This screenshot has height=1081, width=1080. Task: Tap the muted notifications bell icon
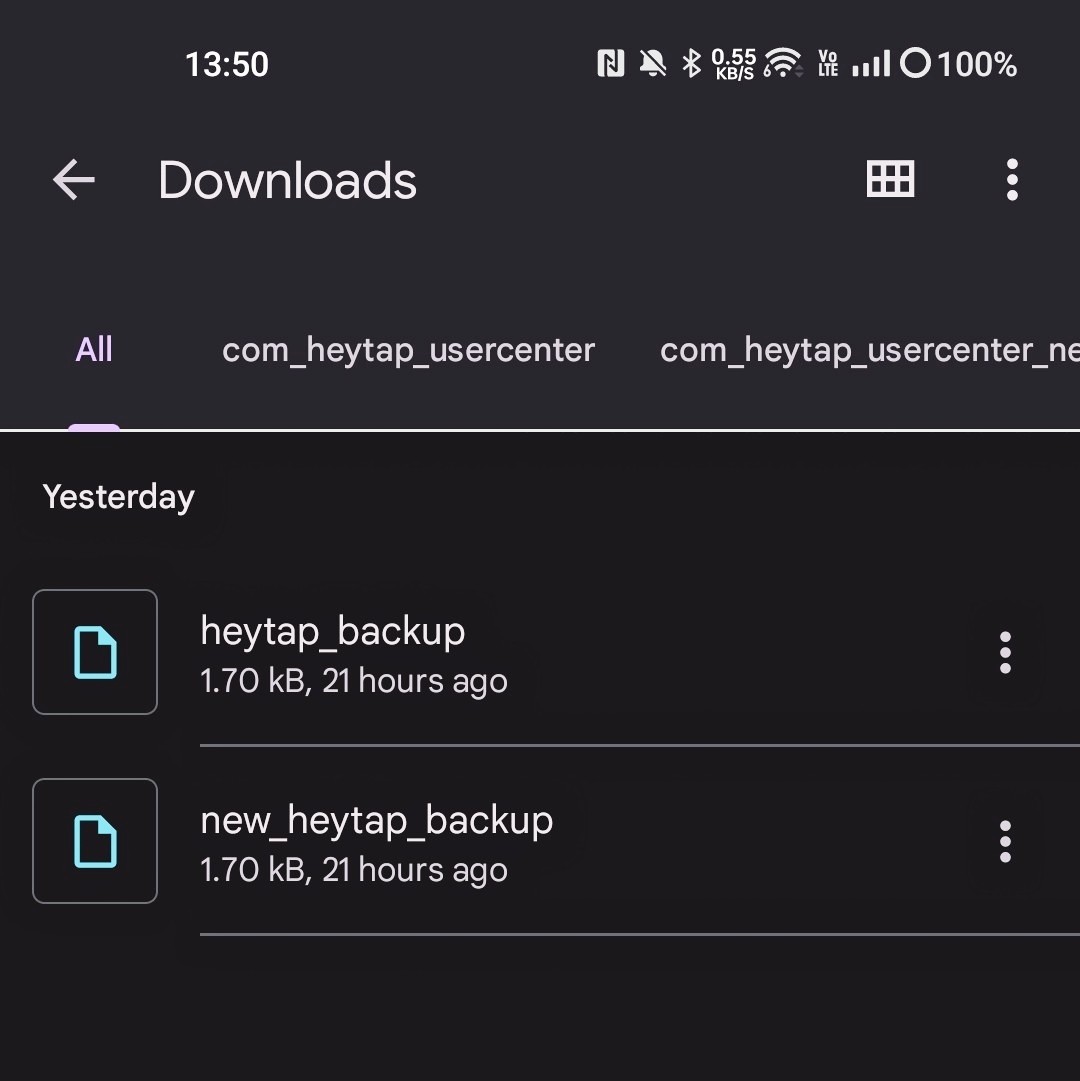click(652, 63)
